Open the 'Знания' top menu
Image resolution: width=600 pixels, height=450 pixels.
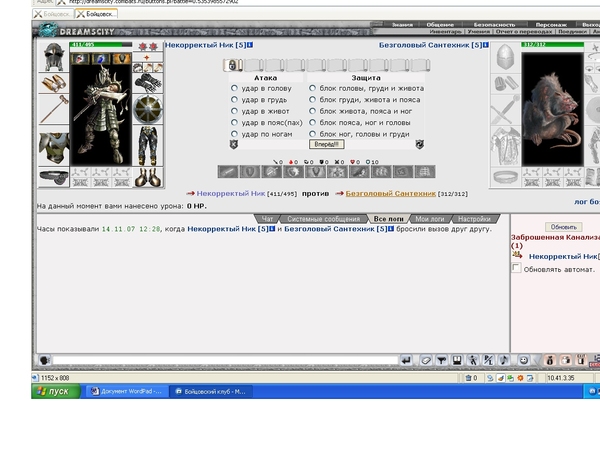pos(402,24)
